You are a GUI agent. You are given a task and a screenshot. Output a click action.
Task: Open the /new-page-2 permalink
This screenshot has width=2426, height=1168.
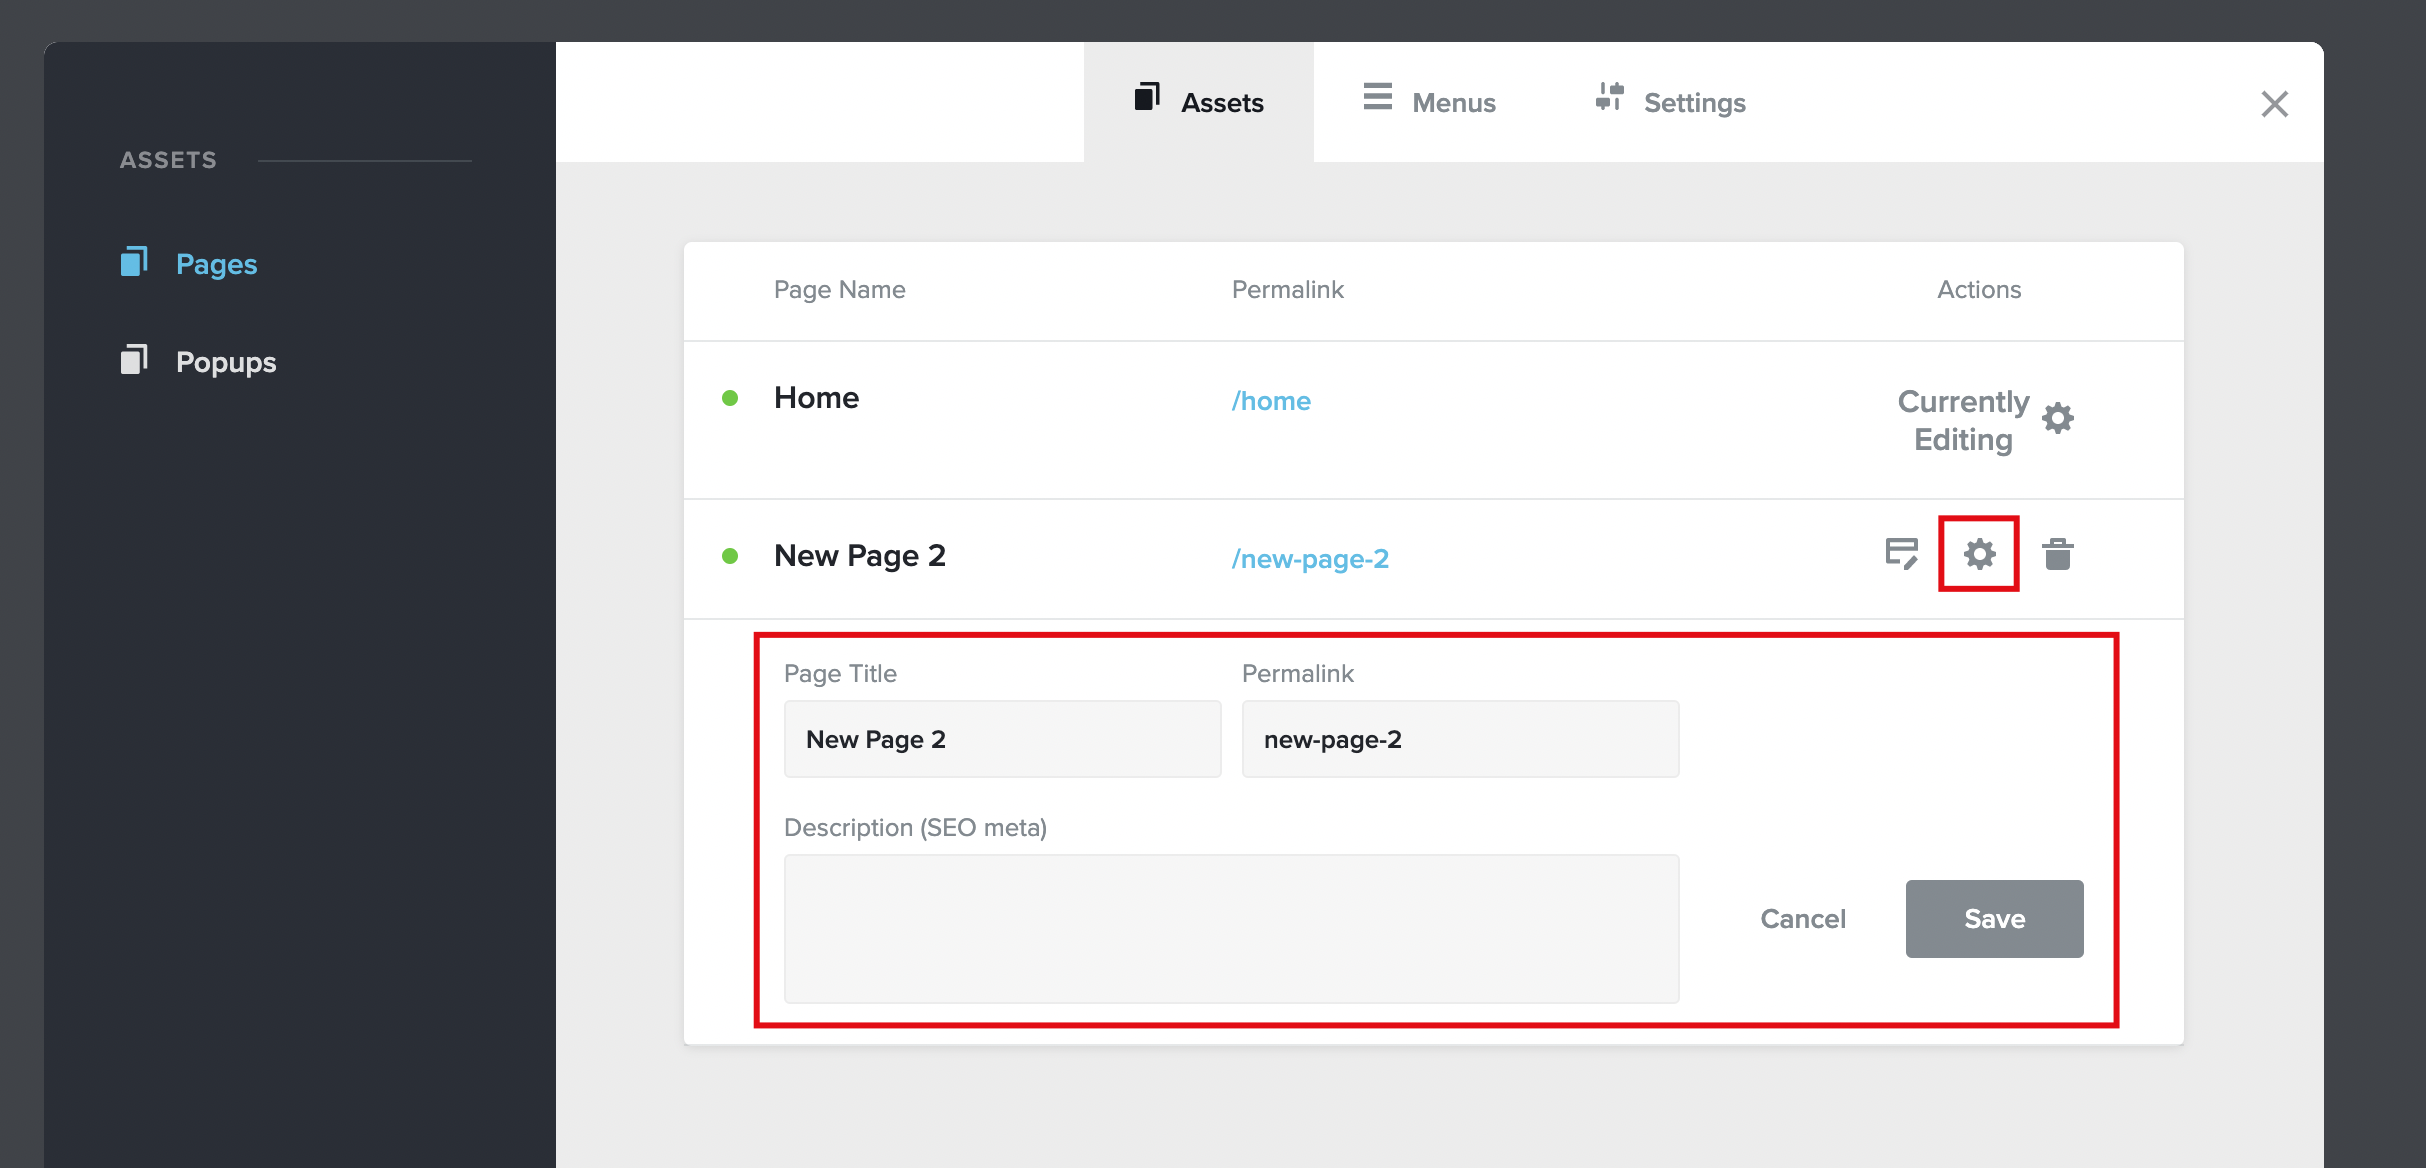click(x=1309, y=559)
